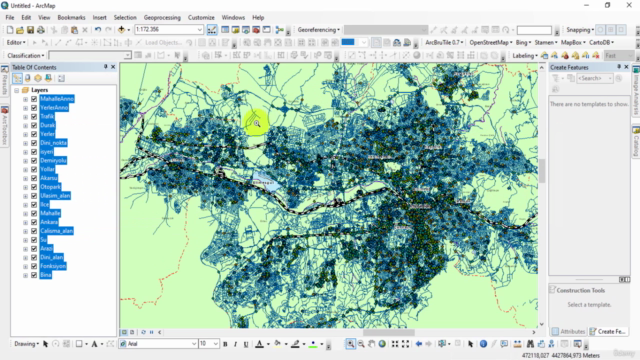
Task: Open the Windows menu
Action: 233,18
